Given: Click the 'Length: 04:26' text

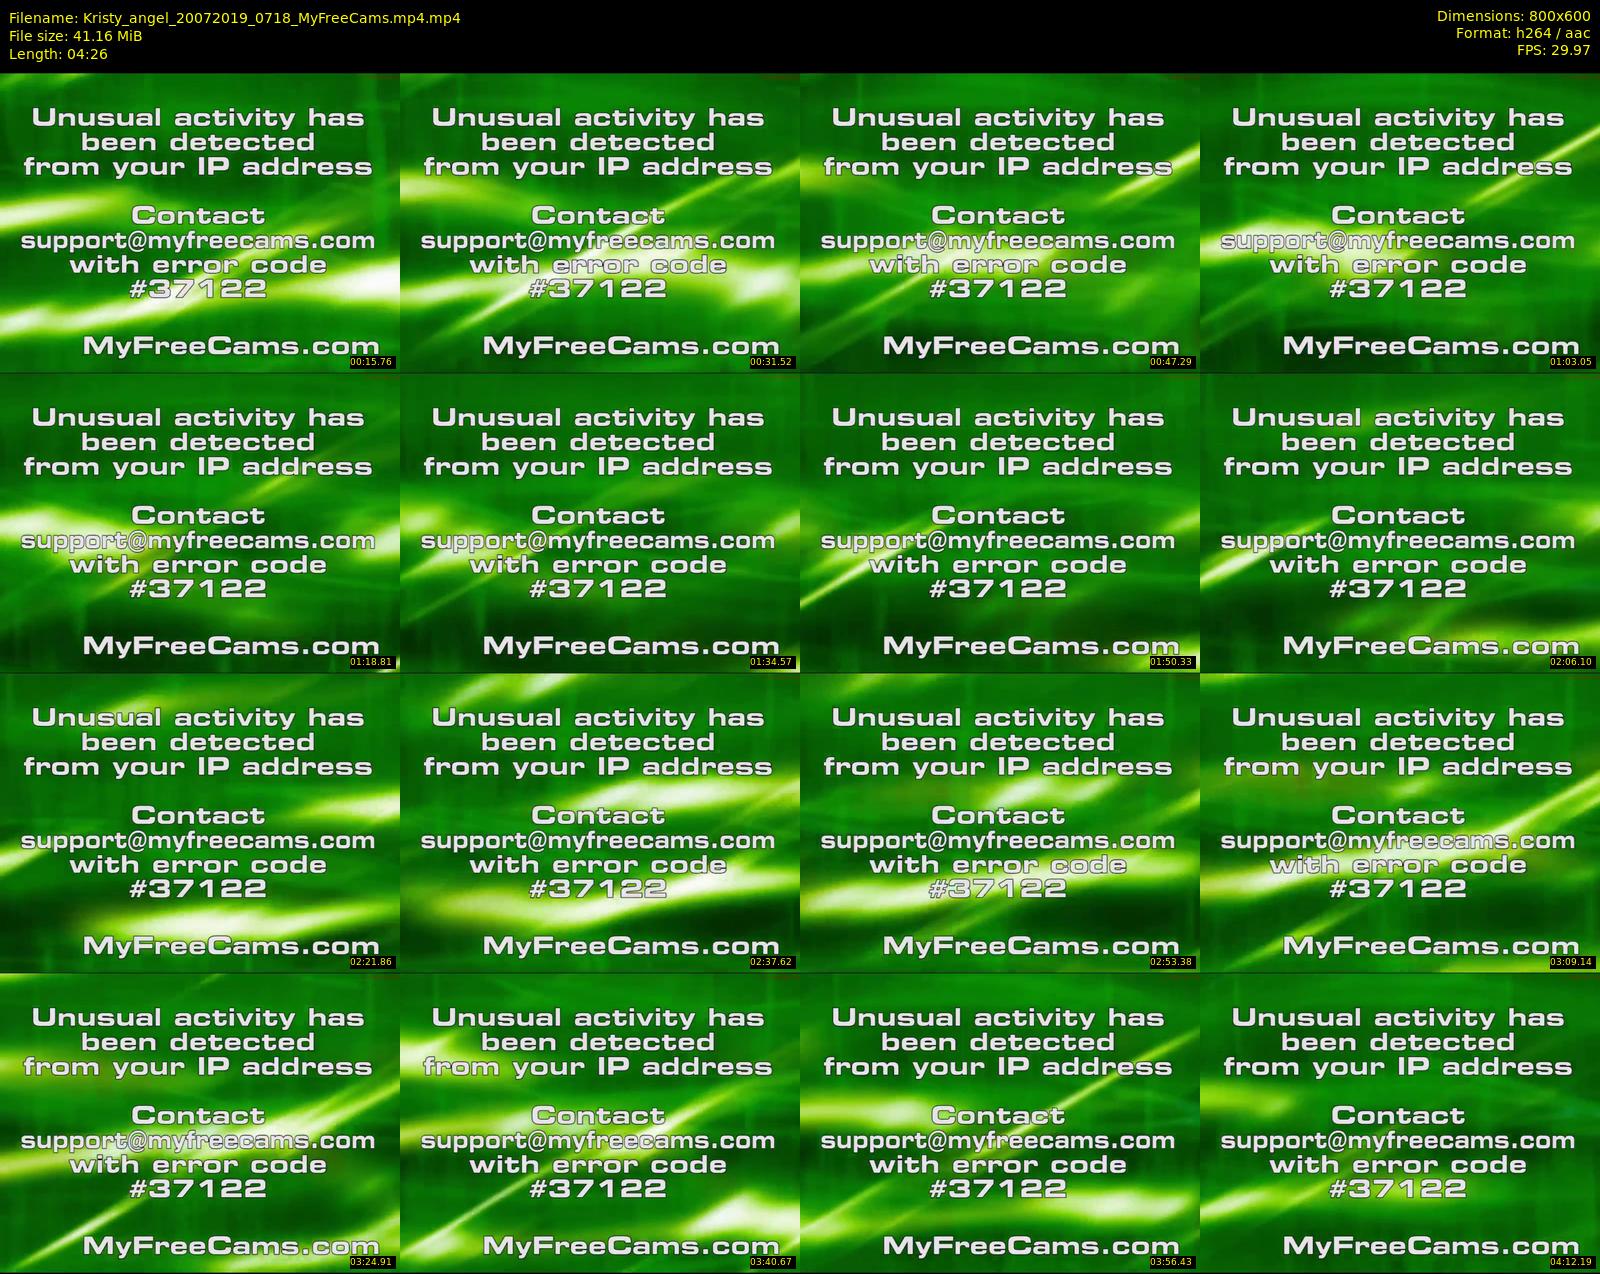Looking at the screenshot, I should (x=58, y=54).
